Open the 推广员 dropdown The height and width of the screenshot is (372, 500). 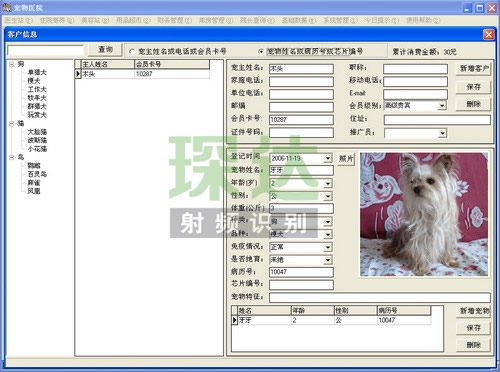click(x=442, y=133)
